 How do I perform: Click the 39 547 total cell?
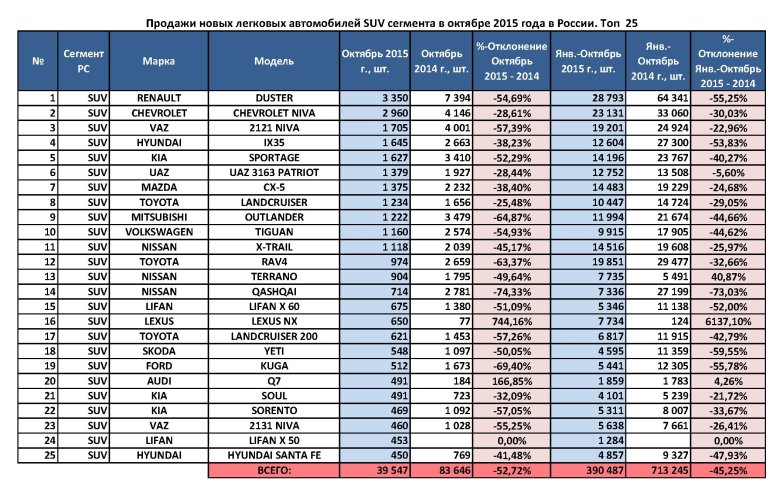click(374, 468)
